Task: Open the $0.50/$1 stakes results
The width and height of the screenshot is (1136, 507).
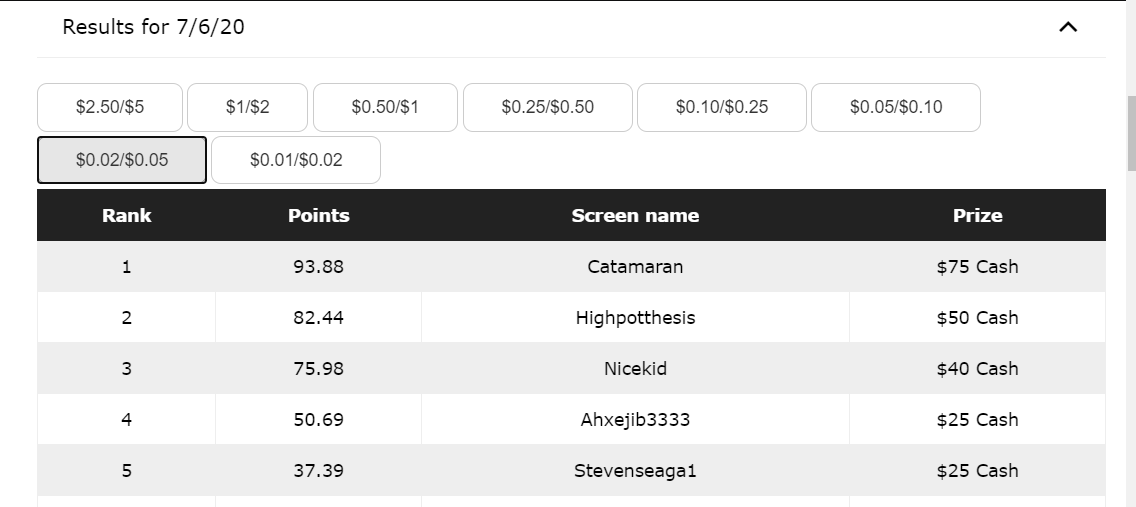Action: 385,107
